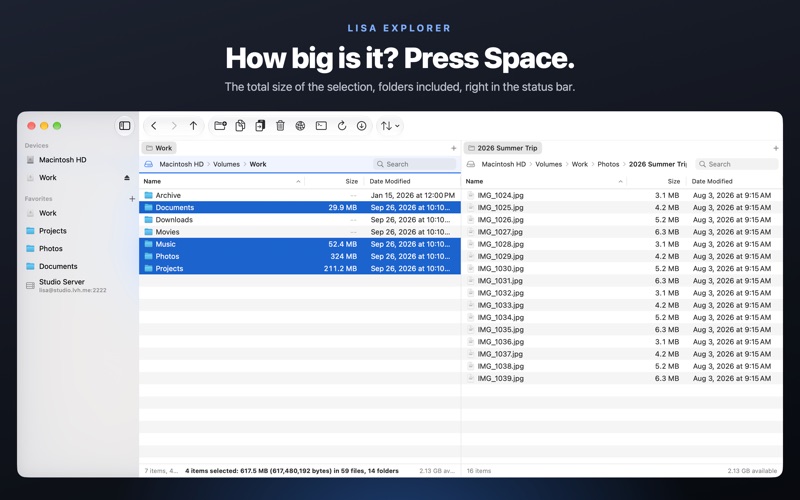Select the Archive folder row

300,195
